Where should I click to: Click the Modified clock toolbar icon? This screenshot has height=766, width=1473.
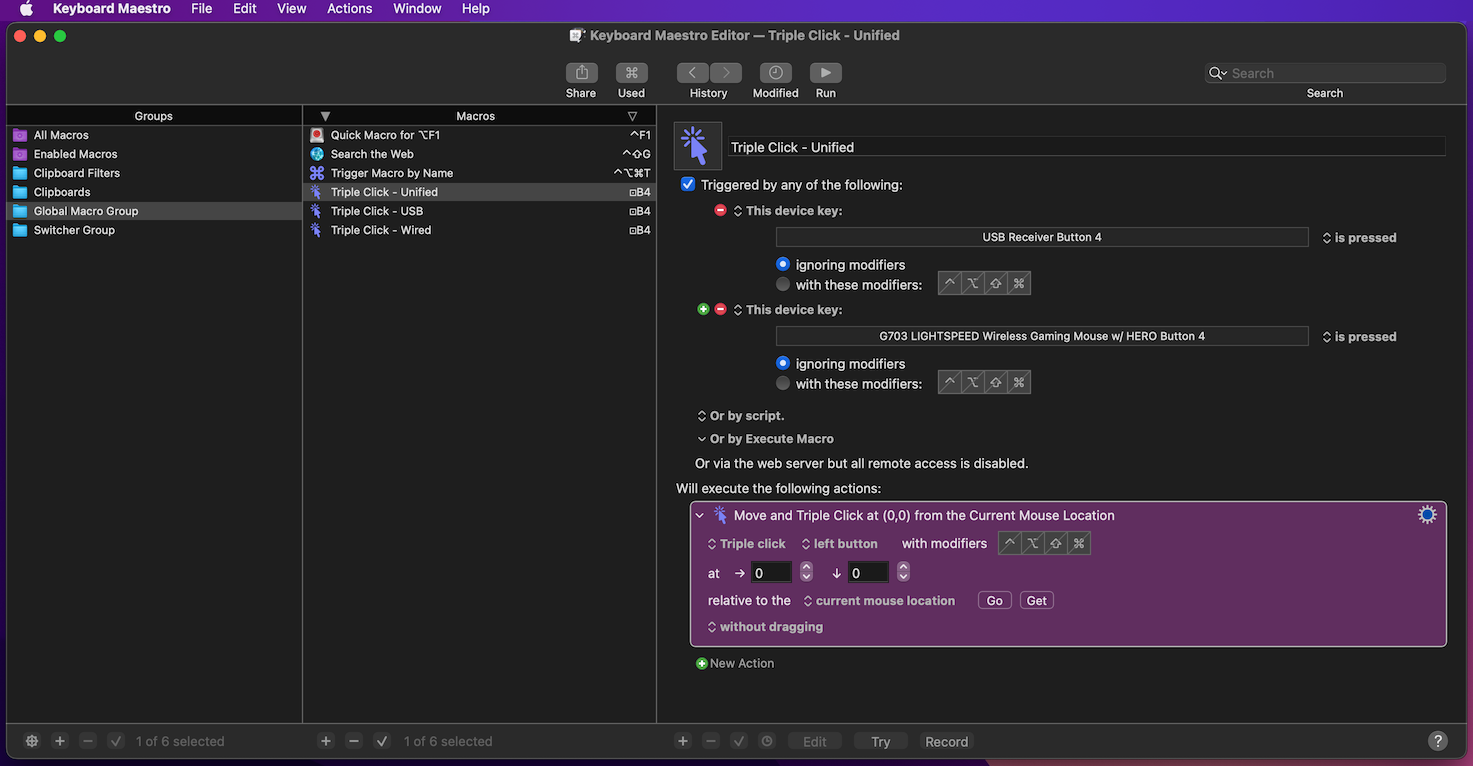click(775, 73)
